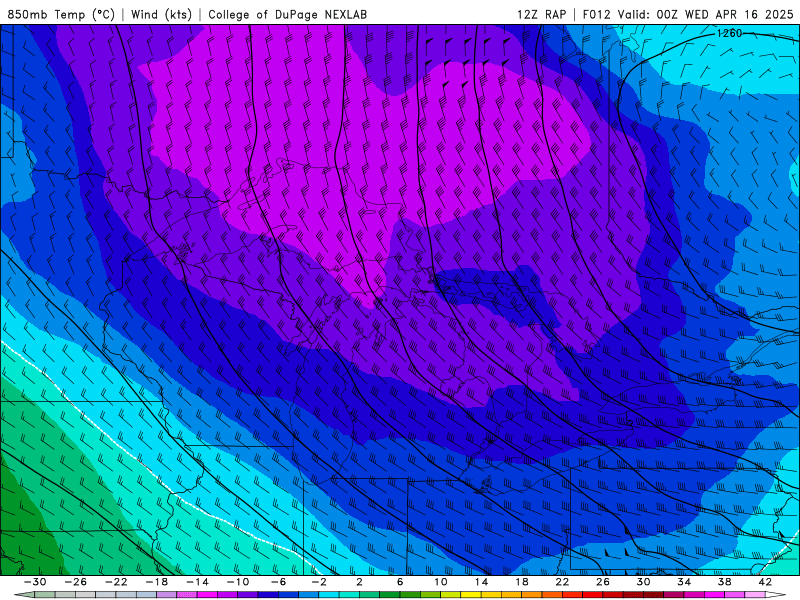Click the '−26' value on the temperature scale
Screen dimensions: 800x600
tap(76, 582)
